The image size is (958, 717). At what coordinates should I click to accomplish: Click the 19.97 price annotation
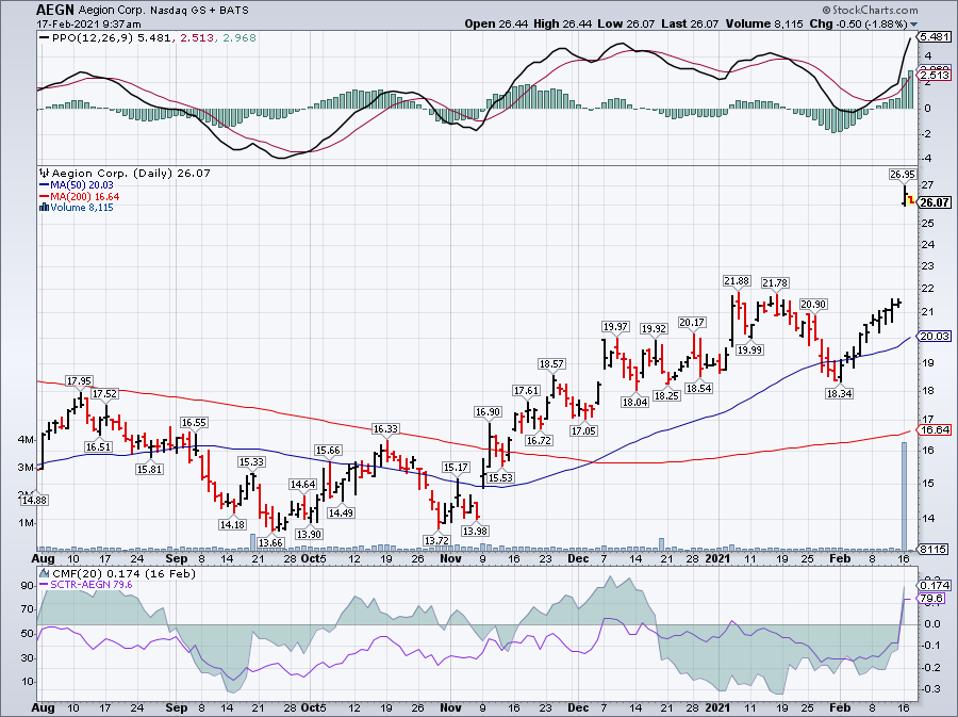[615, 327]
